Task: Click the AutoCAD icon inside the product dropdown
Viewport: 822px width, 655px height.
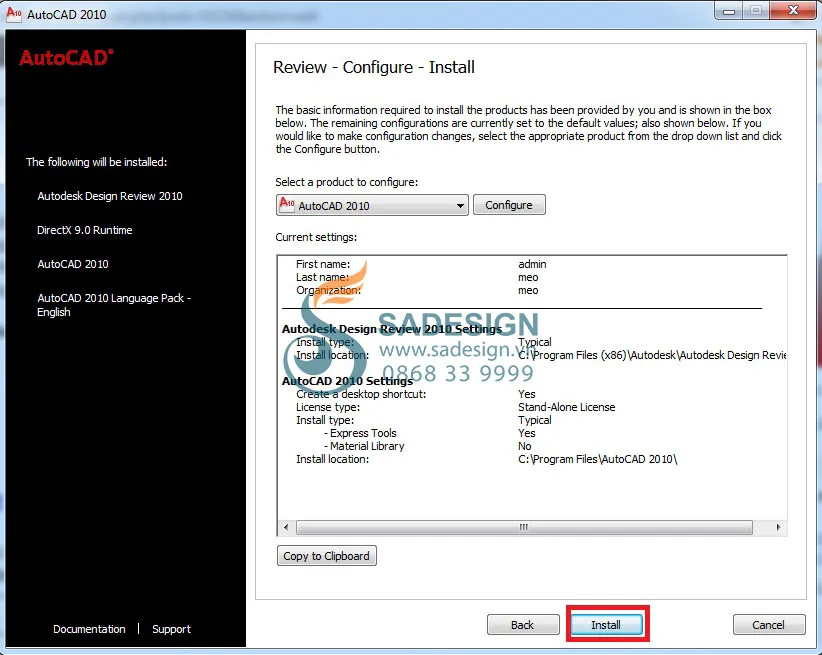Action: pyautogui.click(x=288, y=205)
